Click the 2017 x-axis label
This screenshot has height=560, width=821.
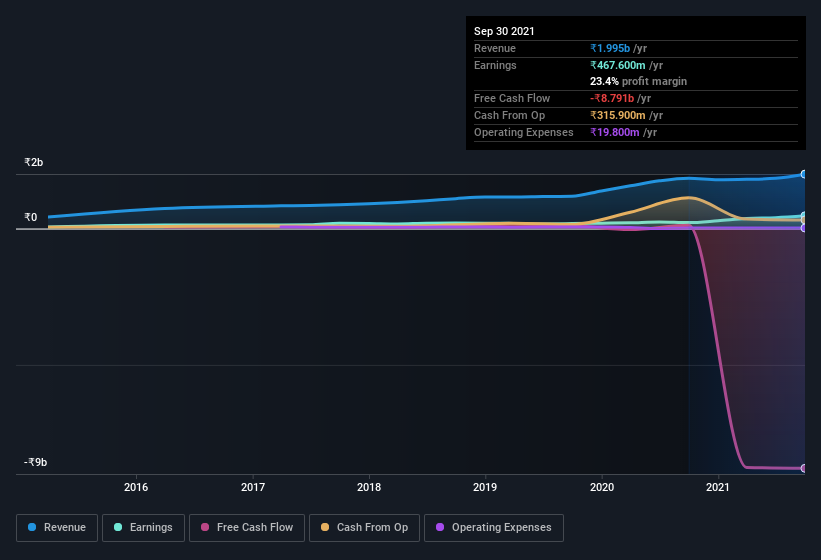253,487
